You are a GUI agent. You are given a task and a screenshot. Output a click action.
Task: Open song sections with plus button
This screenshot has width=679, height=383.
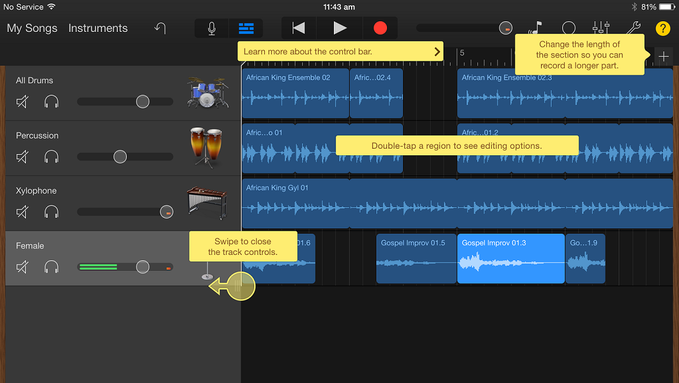tap(663, 56)
